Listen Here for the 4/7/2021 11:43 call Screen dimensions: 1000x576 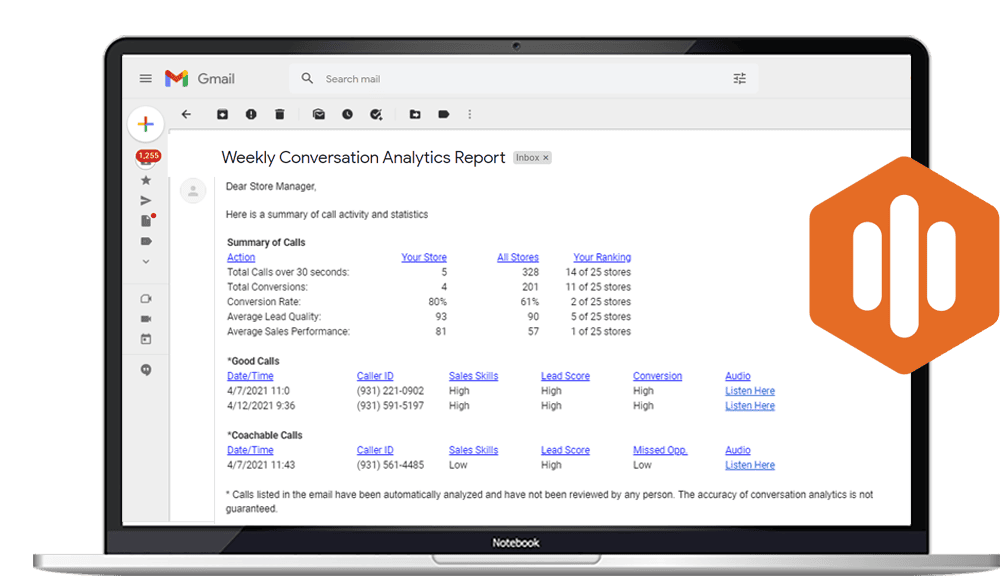[750, 465]
